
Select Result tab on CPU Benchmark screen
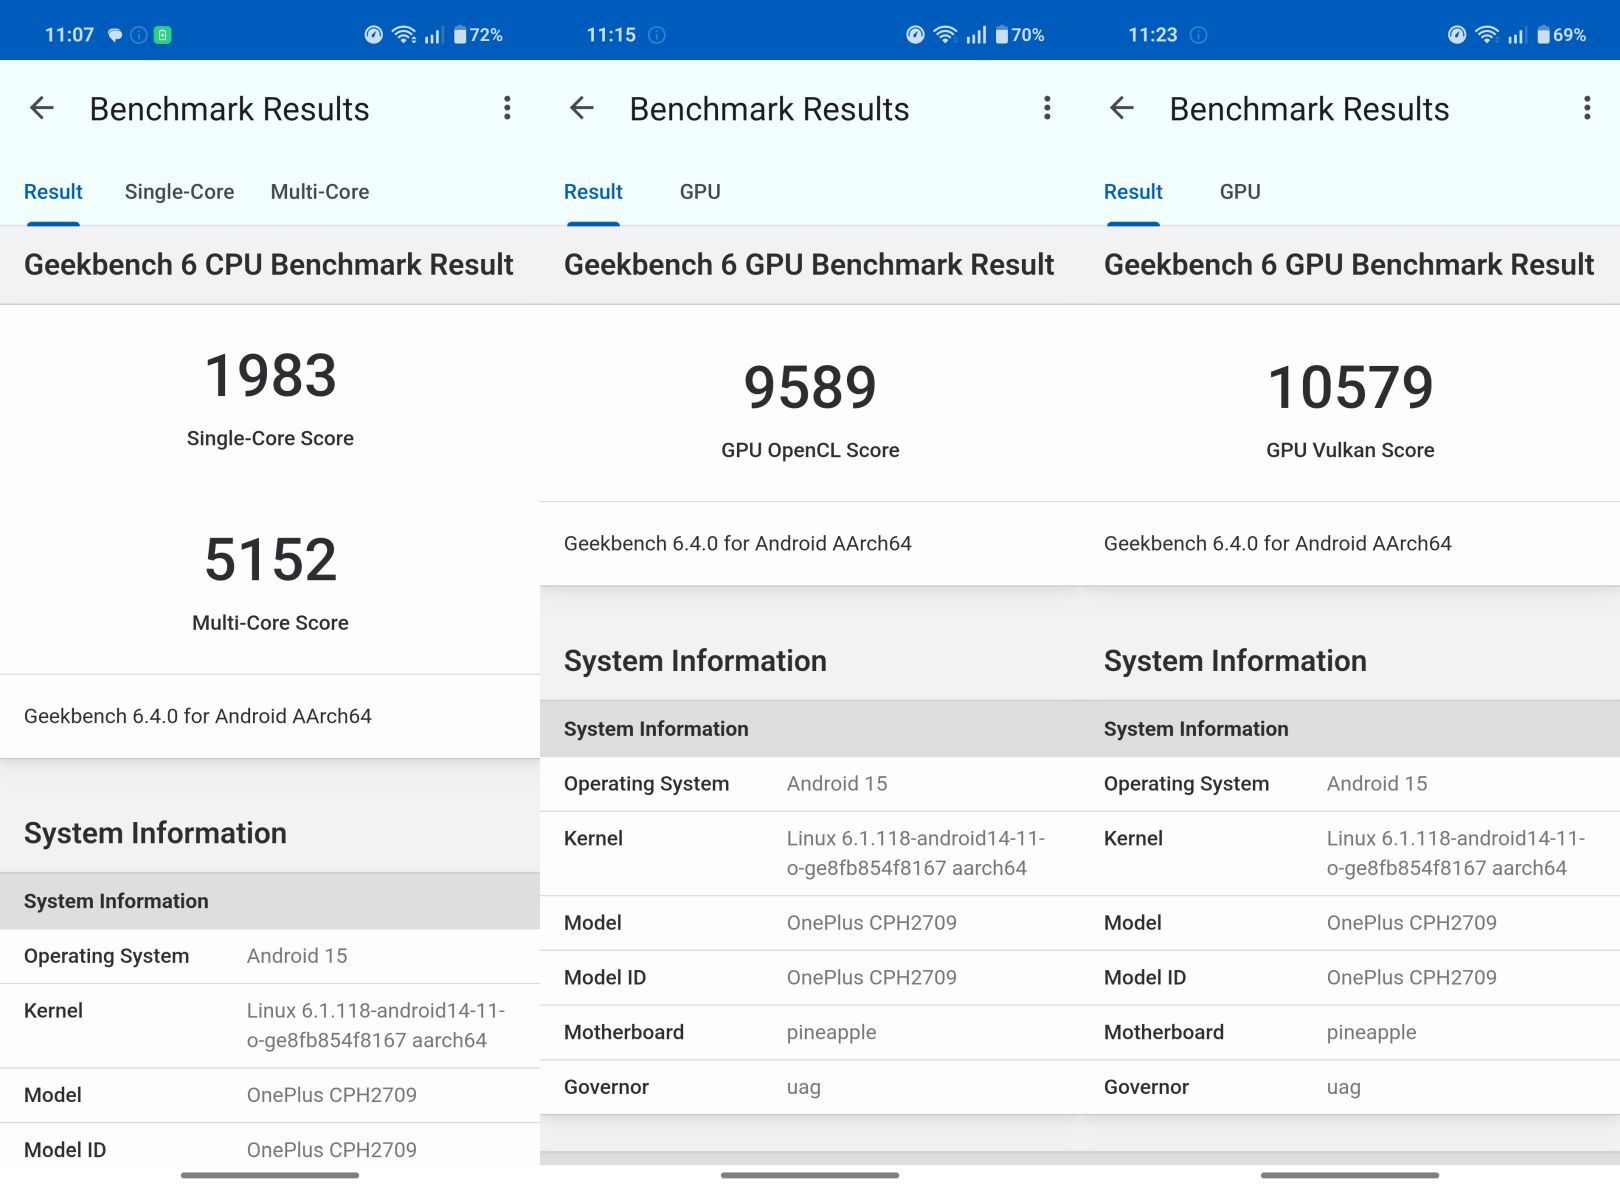coord(53,192)
